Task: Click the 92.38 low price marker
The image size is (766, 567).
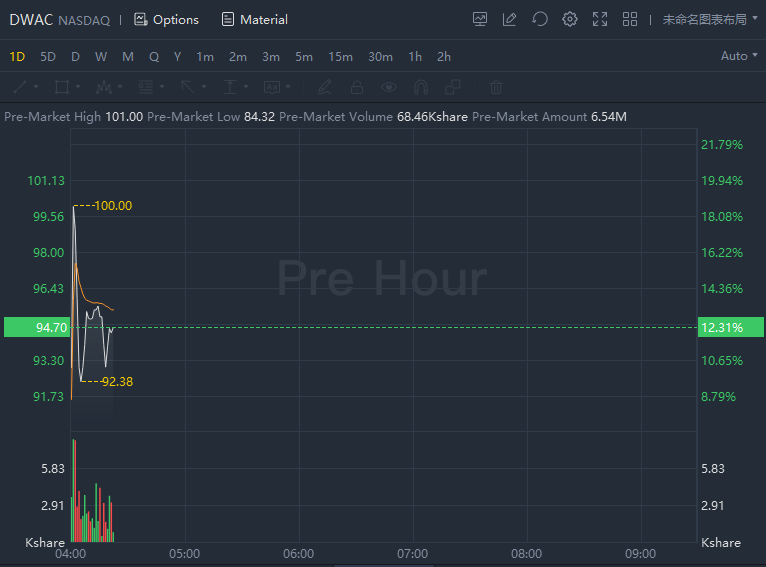Action: pyautogui.click(x=117, y=381)
